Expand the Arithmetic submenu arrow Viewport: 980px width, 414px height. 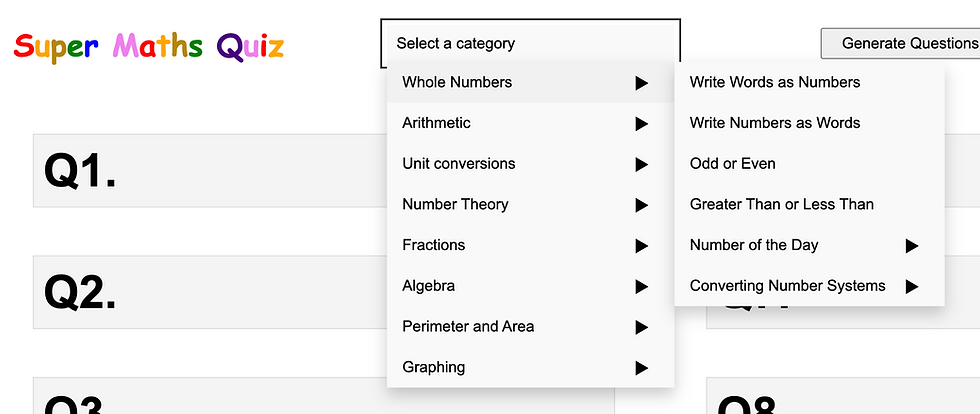click(641, 124)
